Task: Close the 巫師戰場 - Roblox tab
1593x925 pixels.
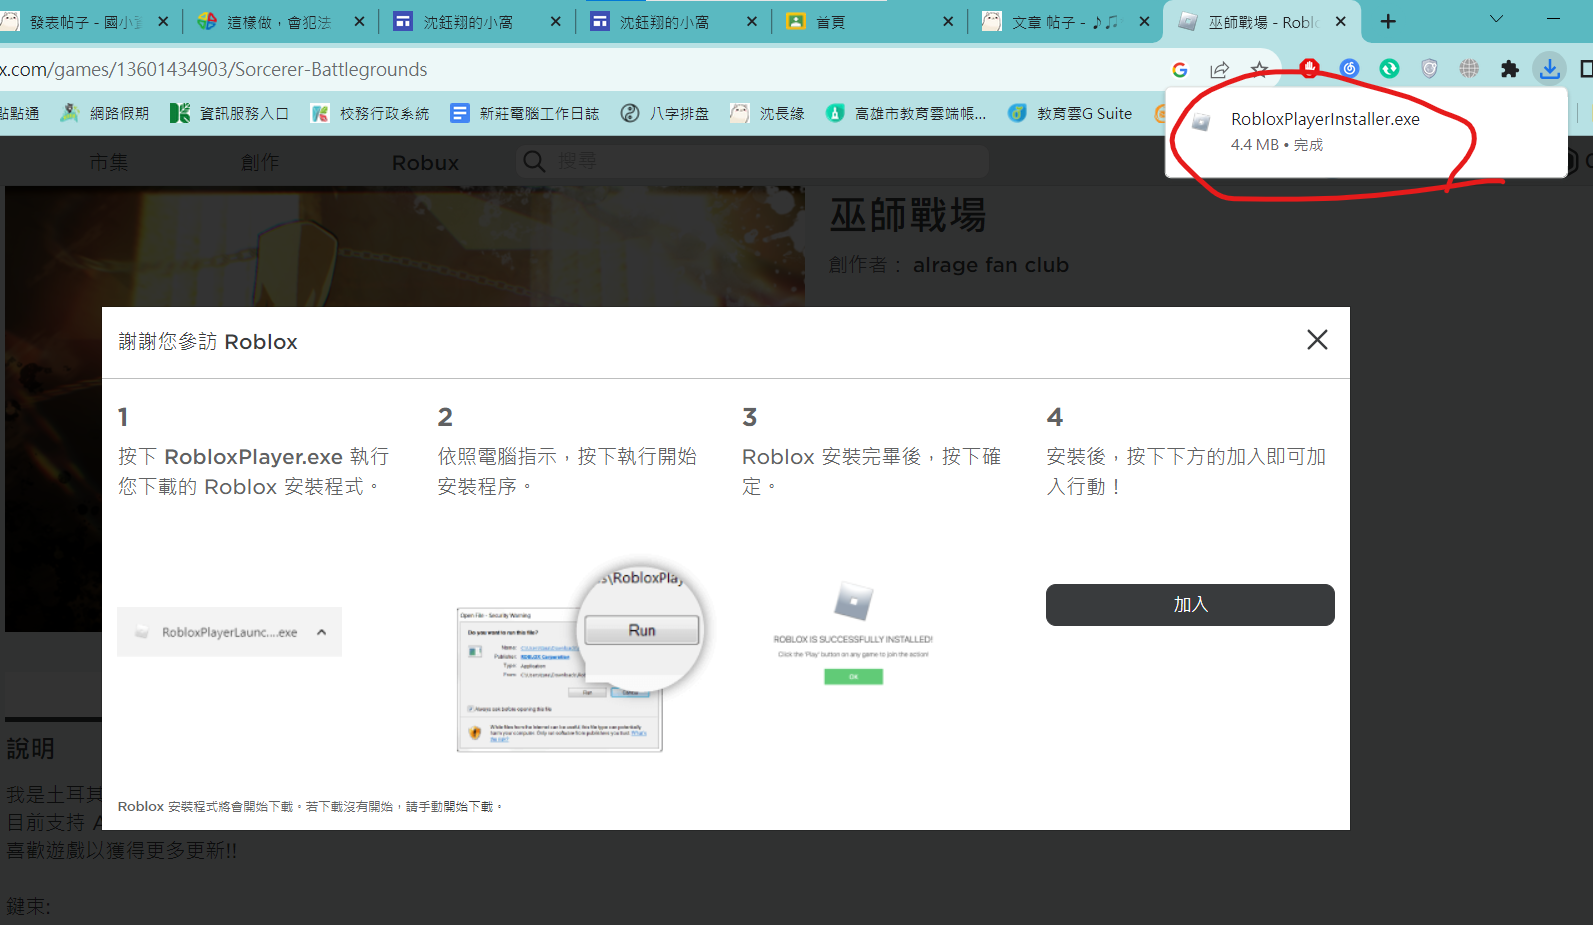Action: [x=1340, y=21]
